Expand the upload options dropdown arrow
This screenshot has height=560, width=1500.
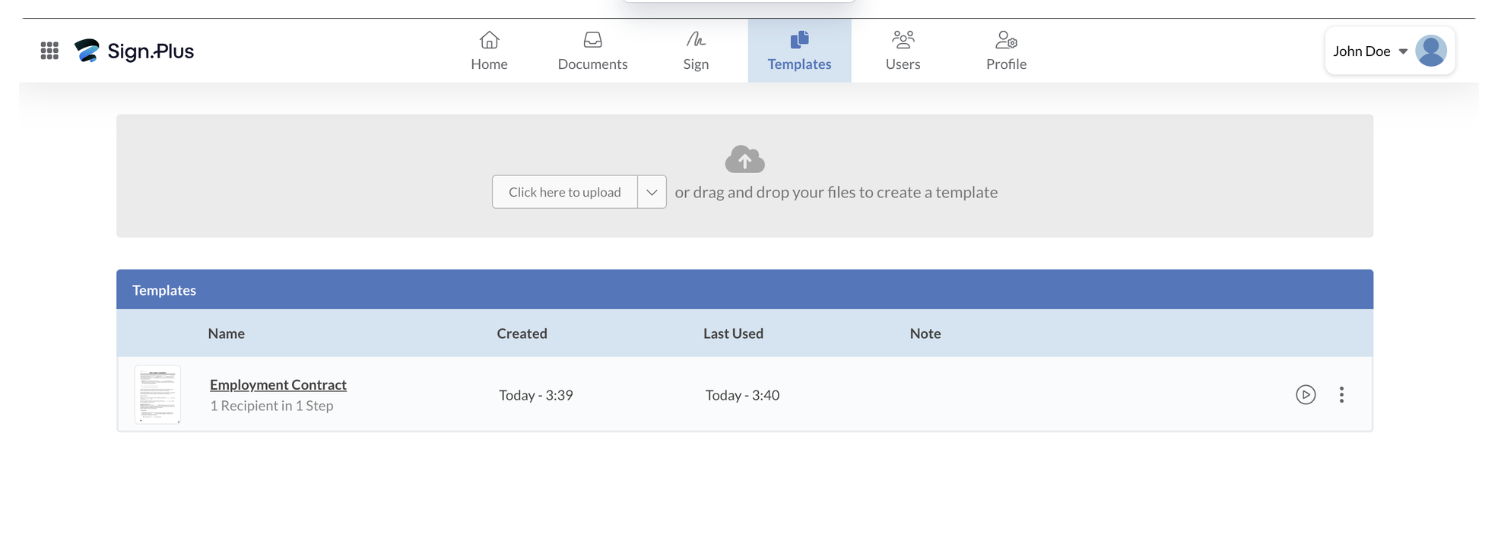tap(652, 192)
